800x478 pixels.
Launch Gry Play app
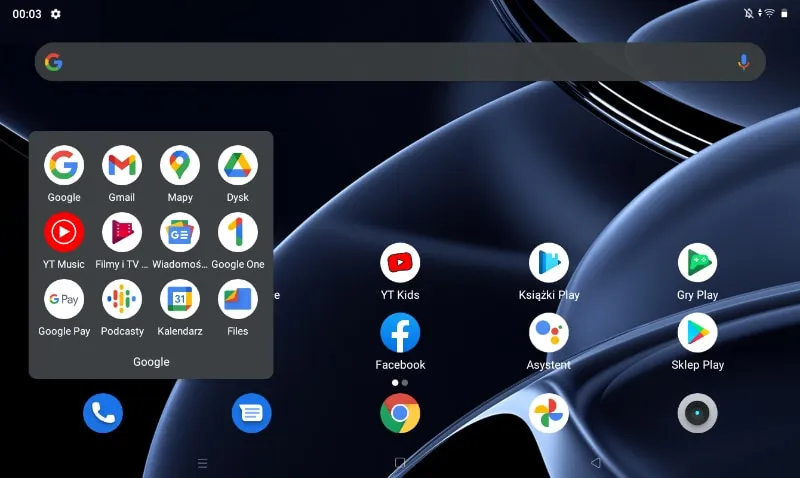697,263
